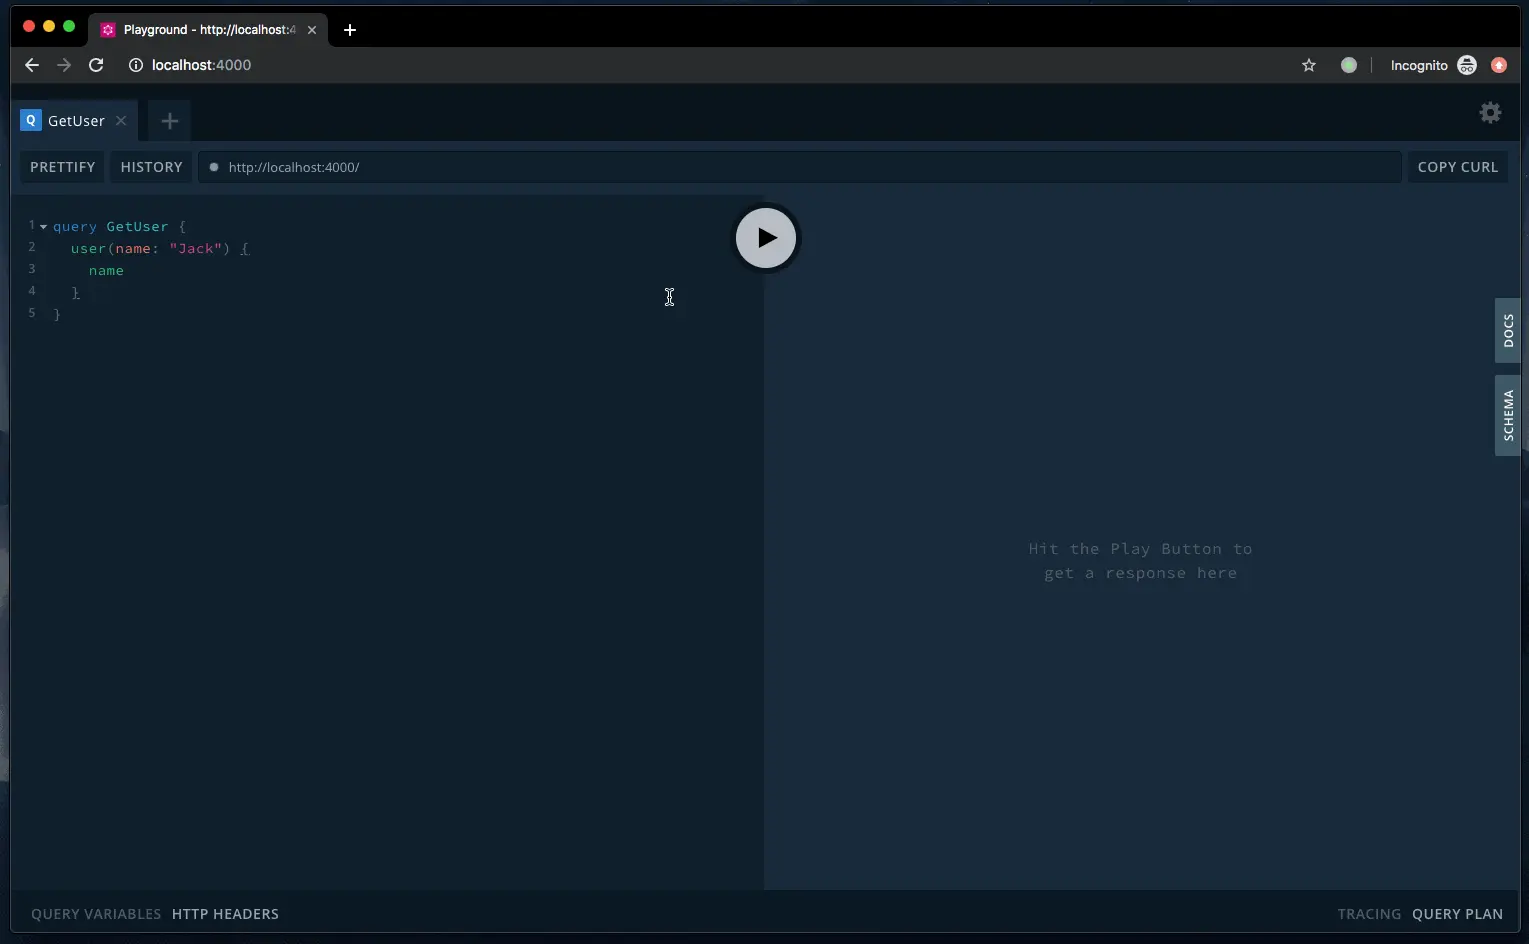The height and width of the screenshot is (944, 1529).
Task: Click the incognito profile icon
Action: click(x=1466, y=65)
